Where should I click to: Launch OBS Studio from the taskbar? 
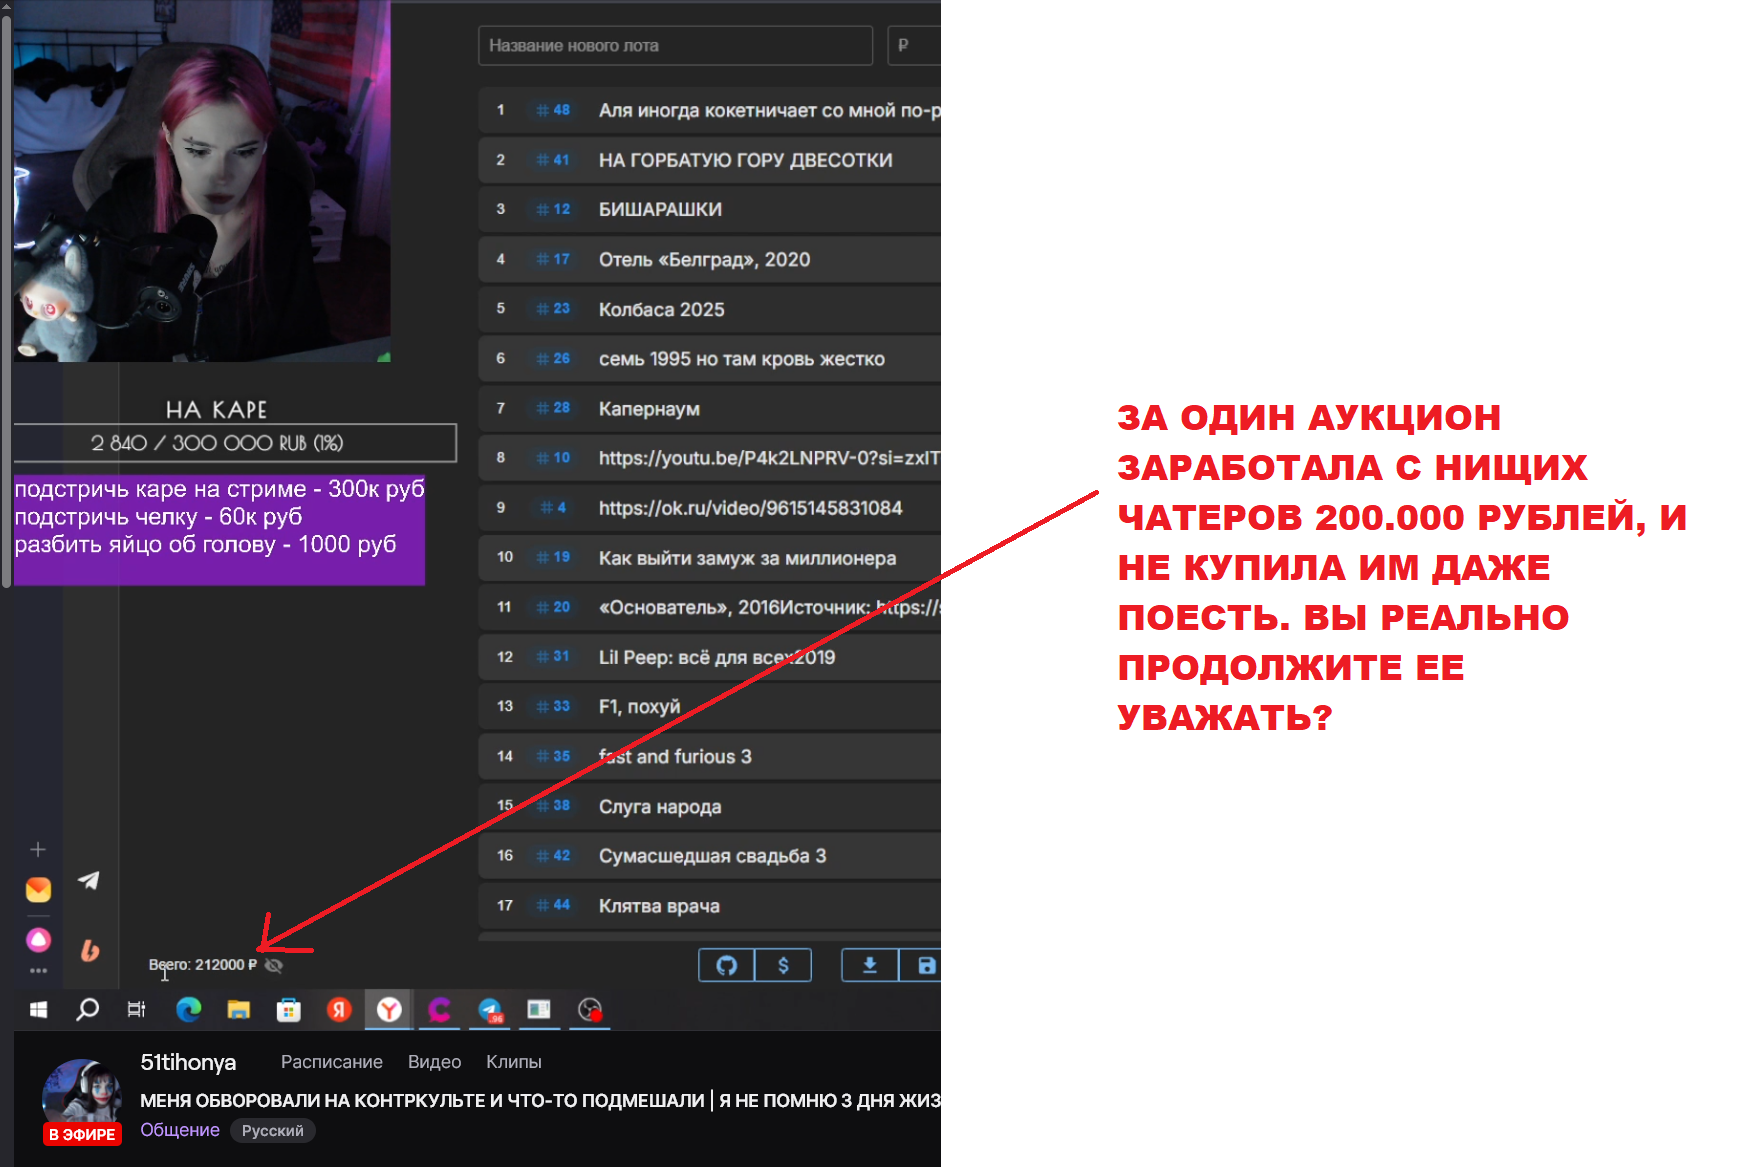(x=589, y=1010)
